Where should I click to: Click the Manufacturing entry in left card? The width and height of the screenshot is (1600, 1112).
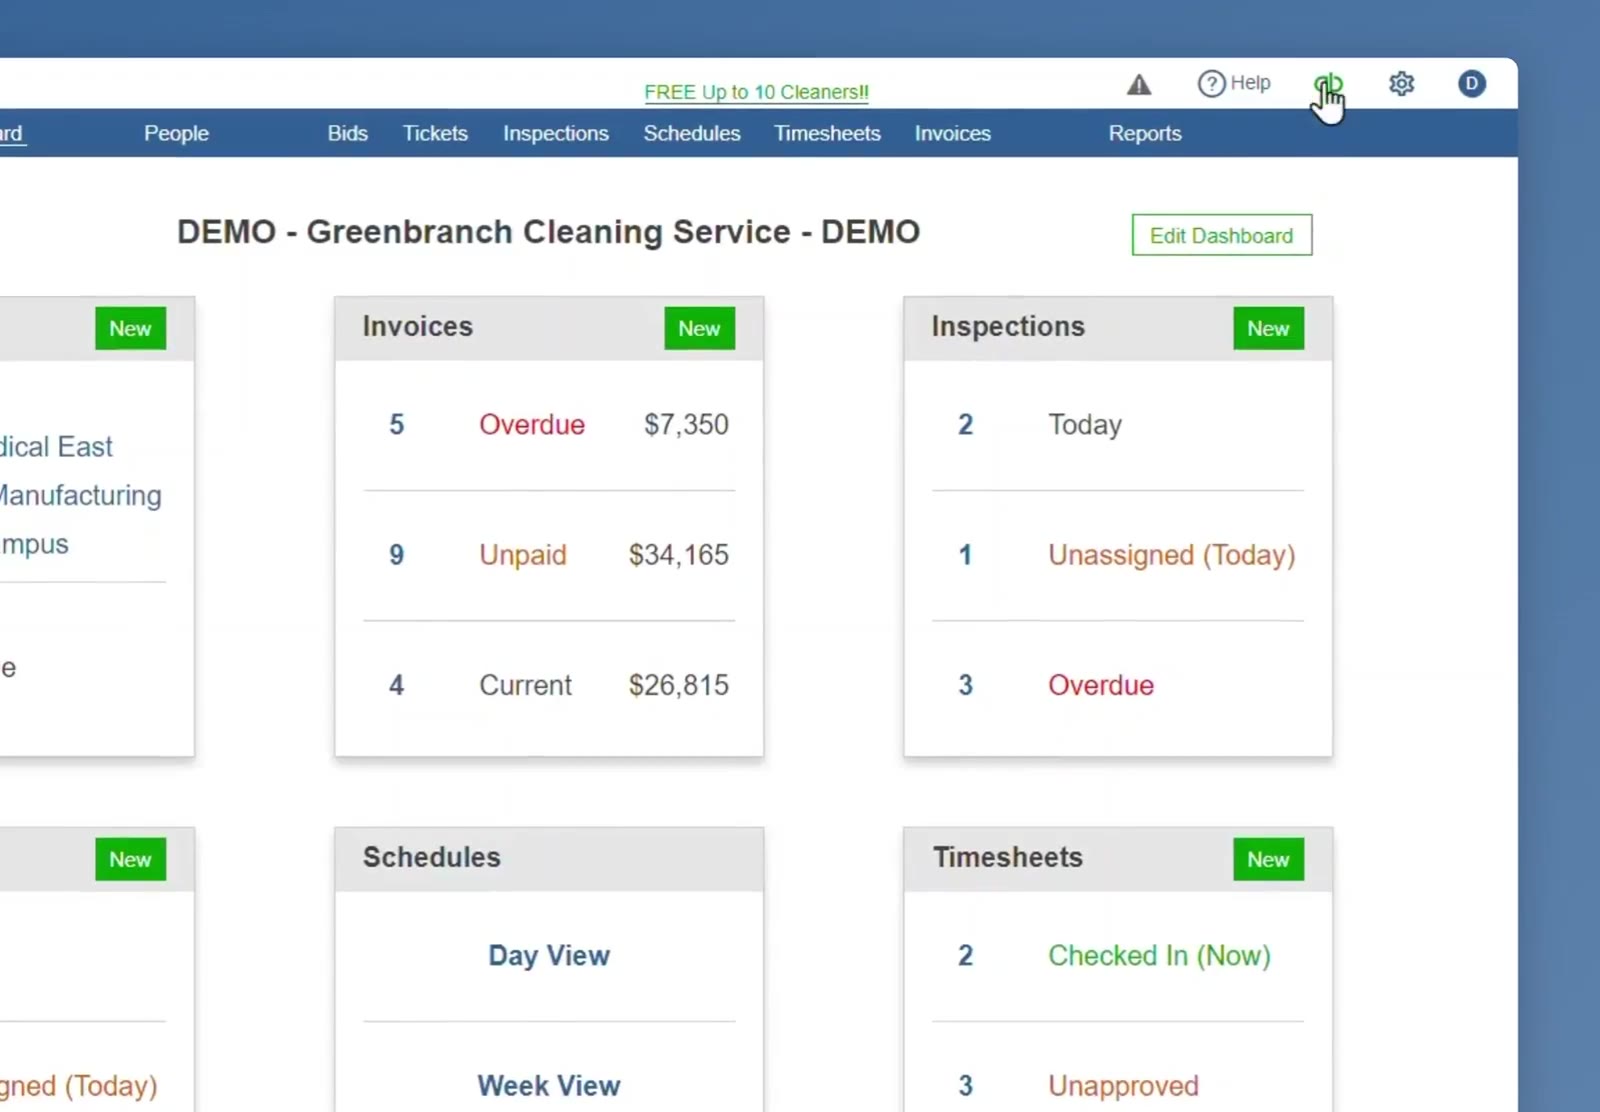[x=80, y=495]
